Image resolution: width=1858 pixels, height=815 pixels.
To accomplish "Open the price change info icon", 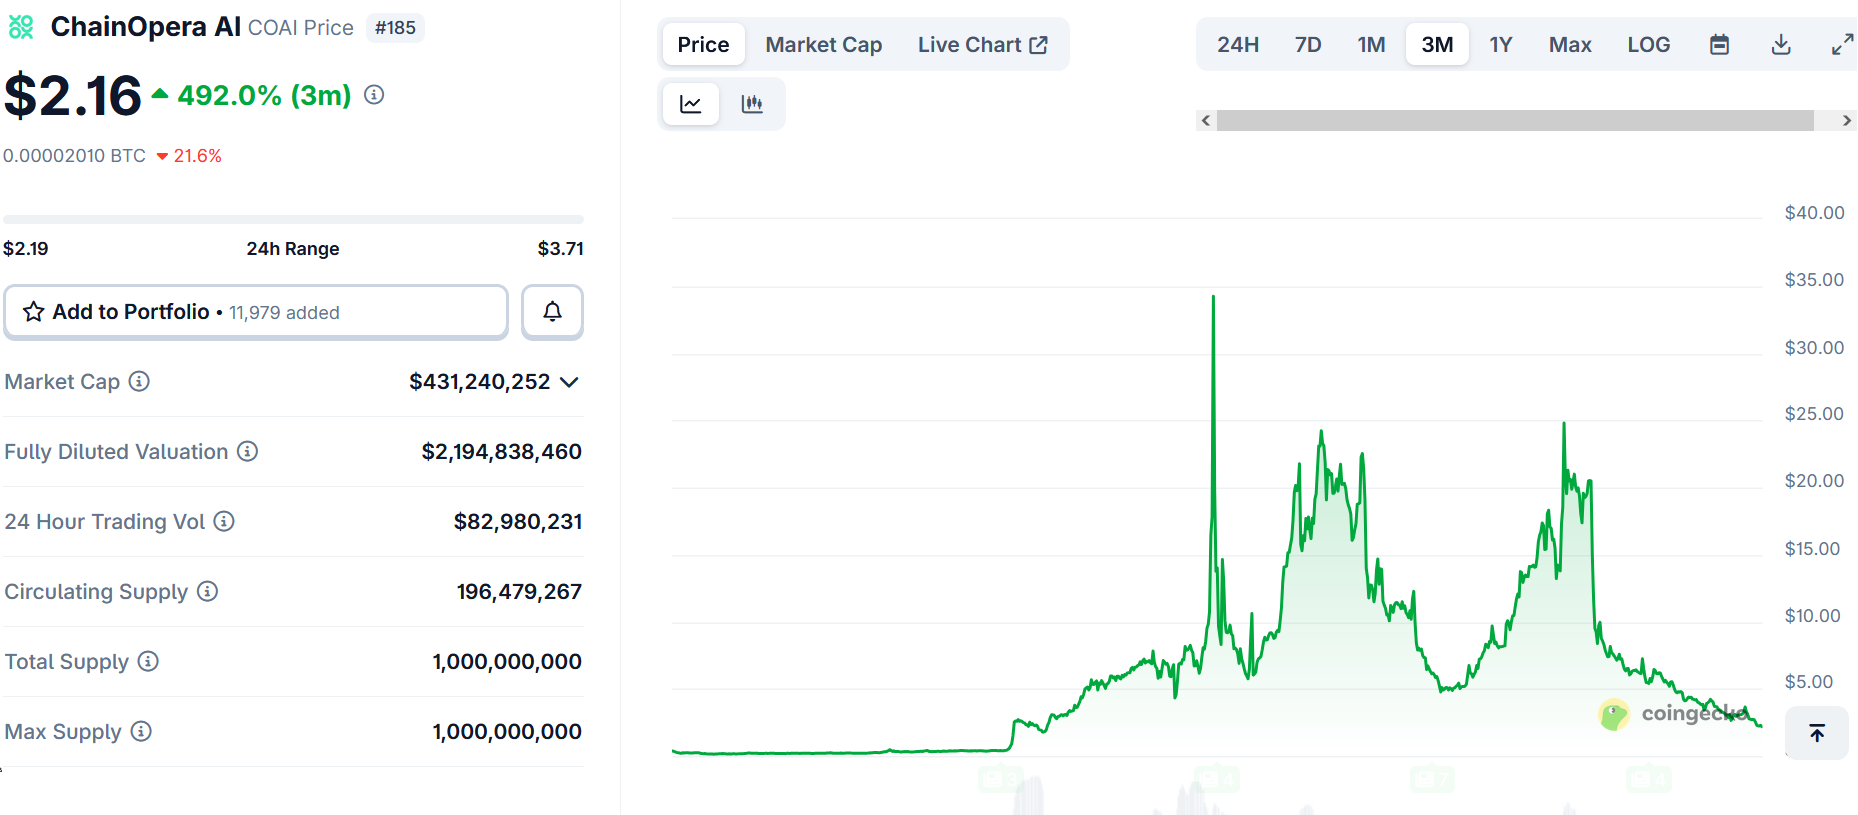I will click(374, 95).
